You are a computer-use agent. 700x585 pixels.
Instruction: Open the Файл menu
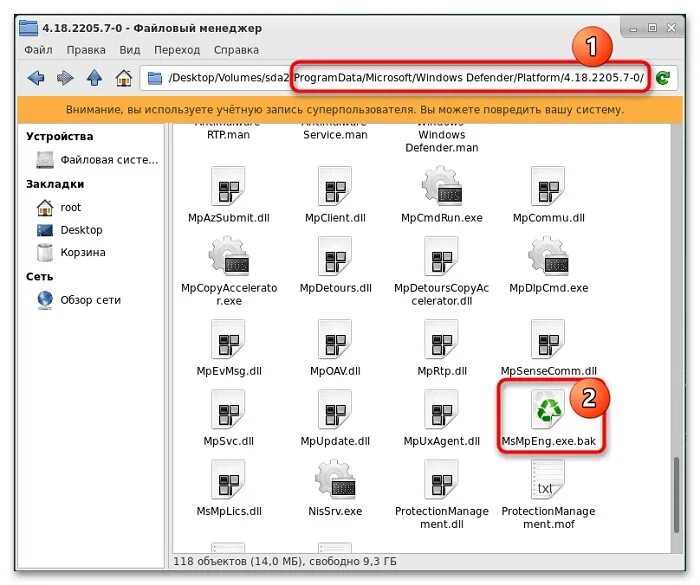pyautogui.click(x=38, y=50)
